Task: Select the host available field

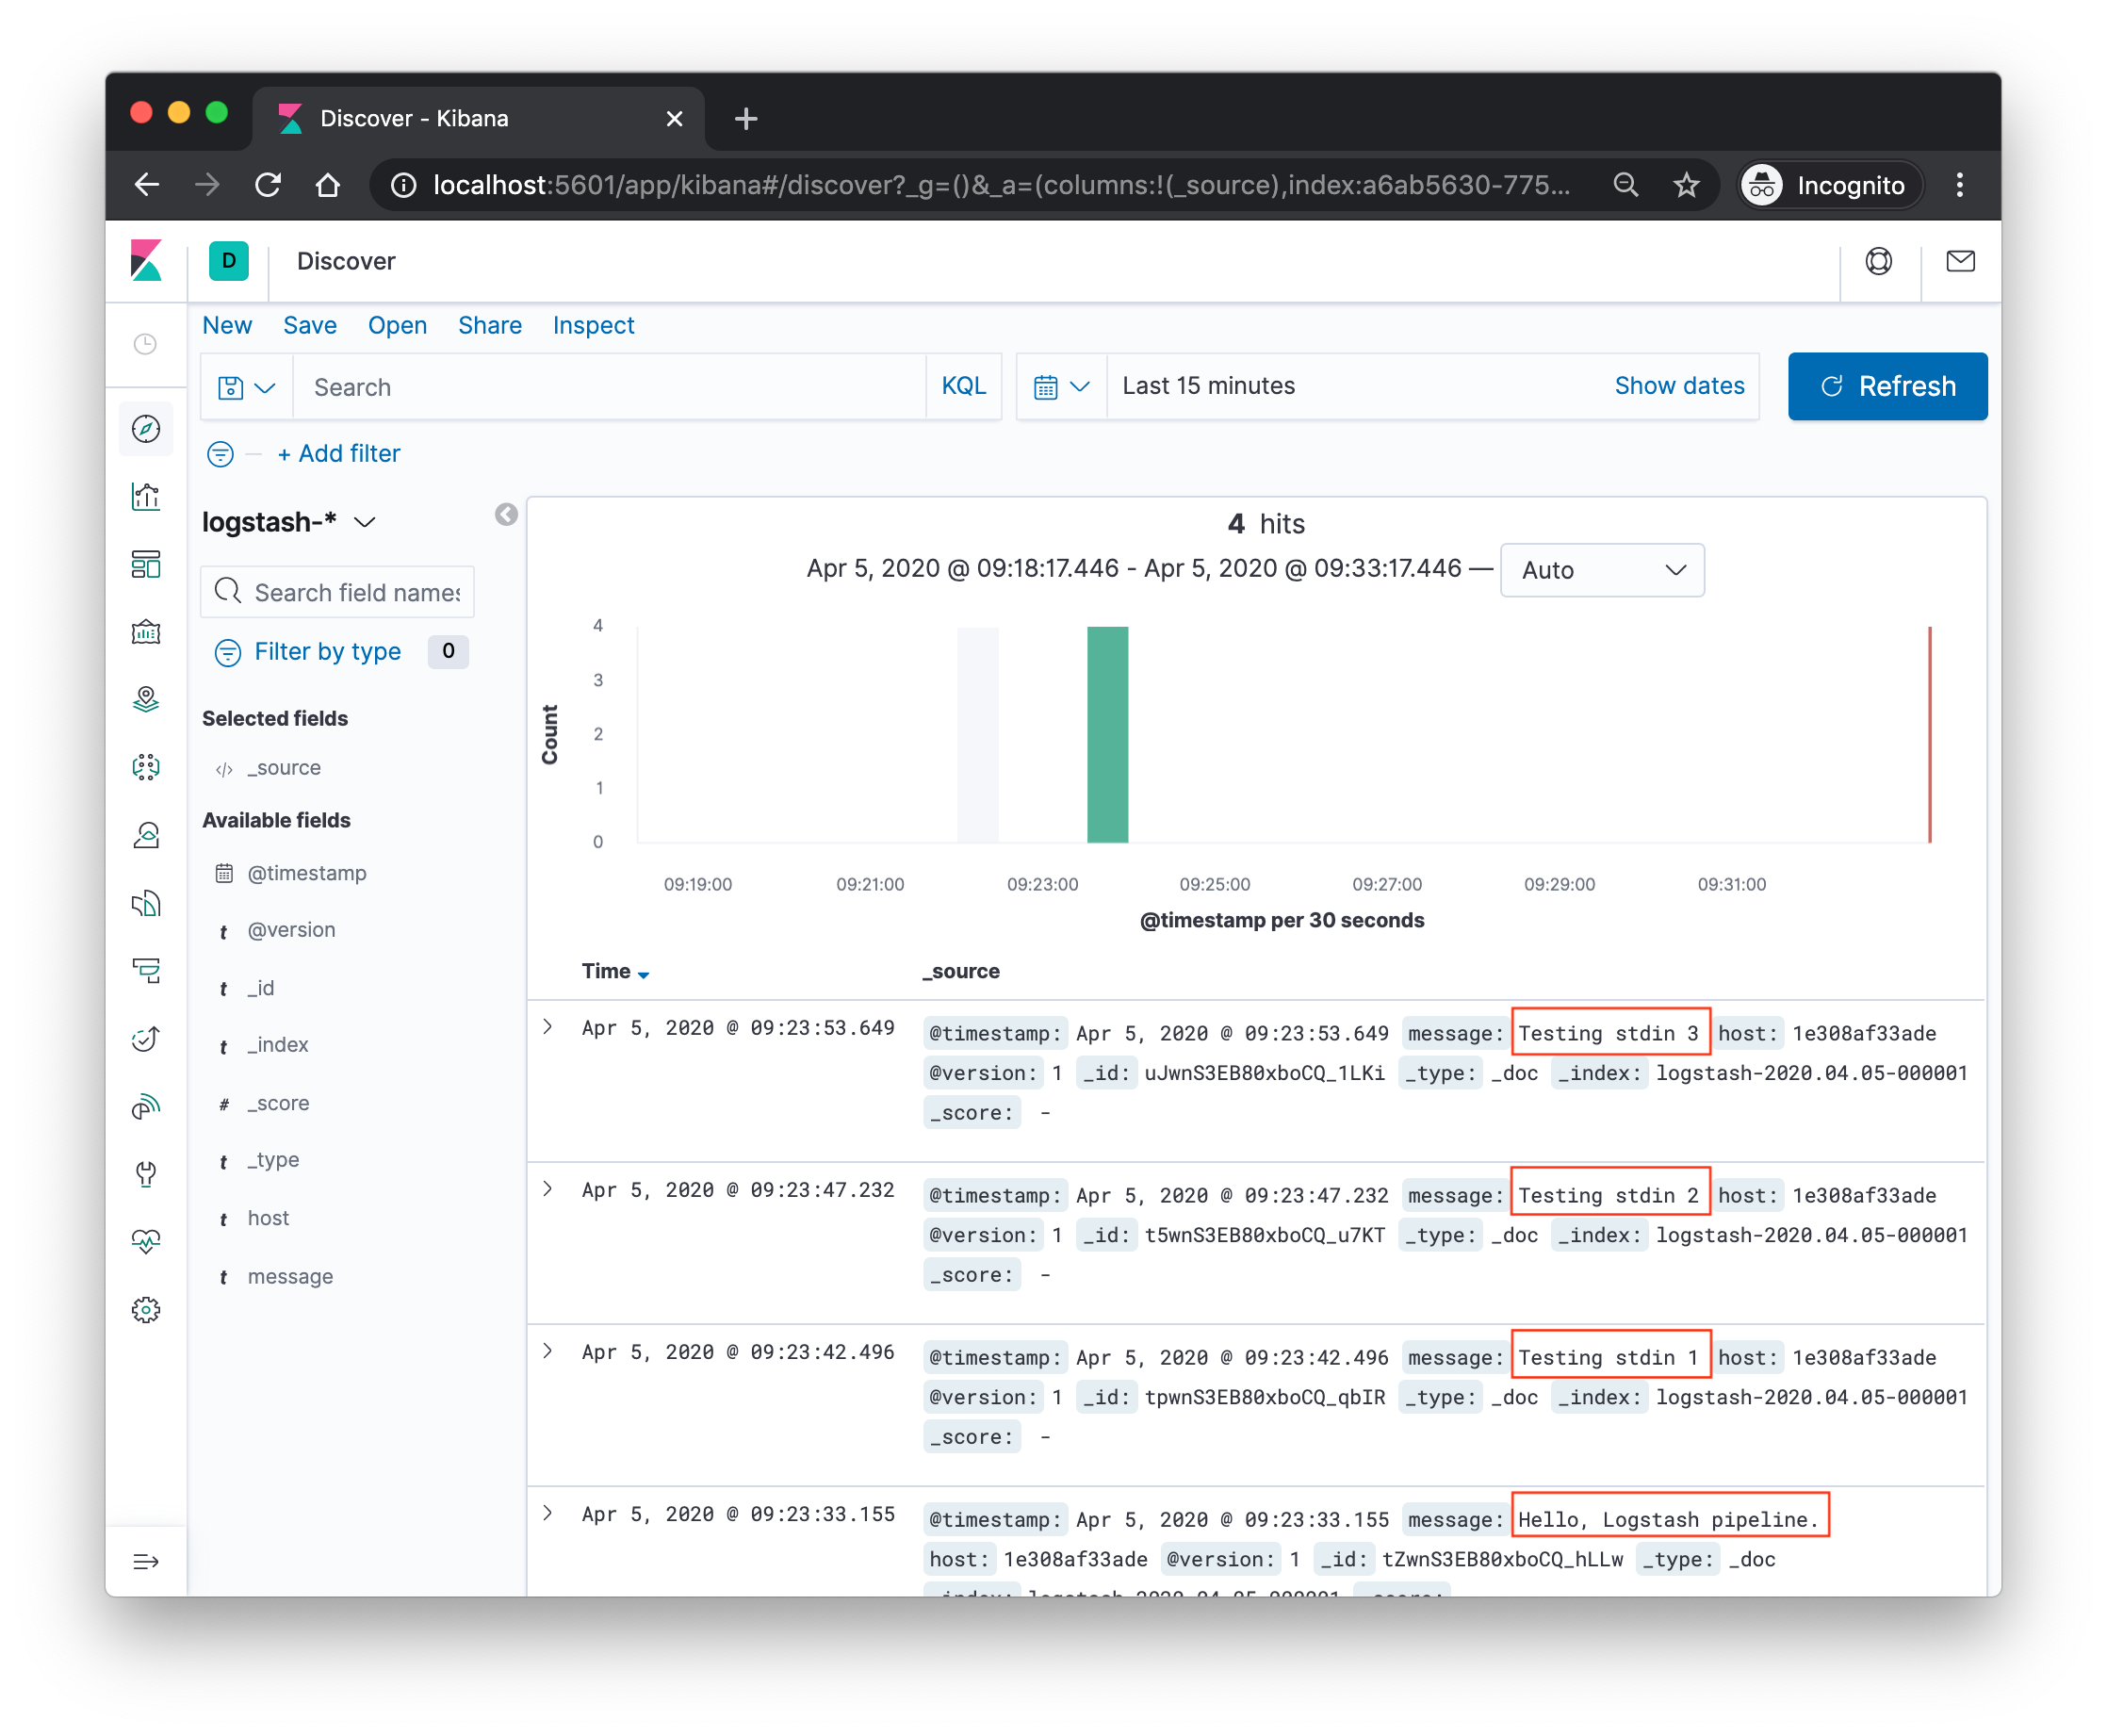Action: 268,1218
